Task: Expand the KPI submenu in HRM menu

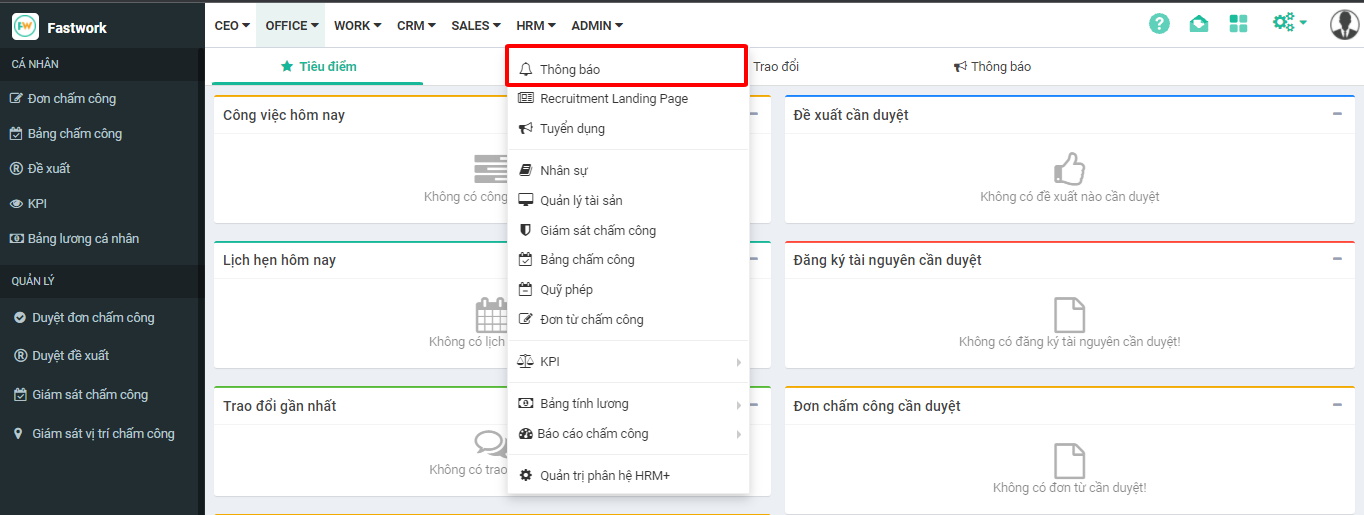Action: click(x=628, y=362)
